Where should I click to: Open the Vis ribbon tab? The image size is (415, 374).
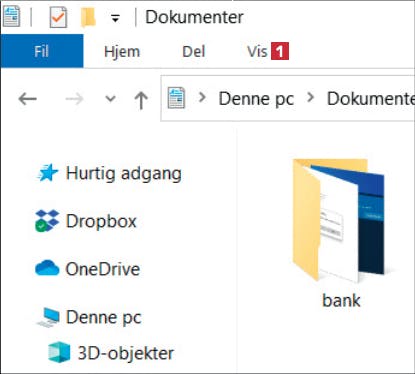click(257, 52)
